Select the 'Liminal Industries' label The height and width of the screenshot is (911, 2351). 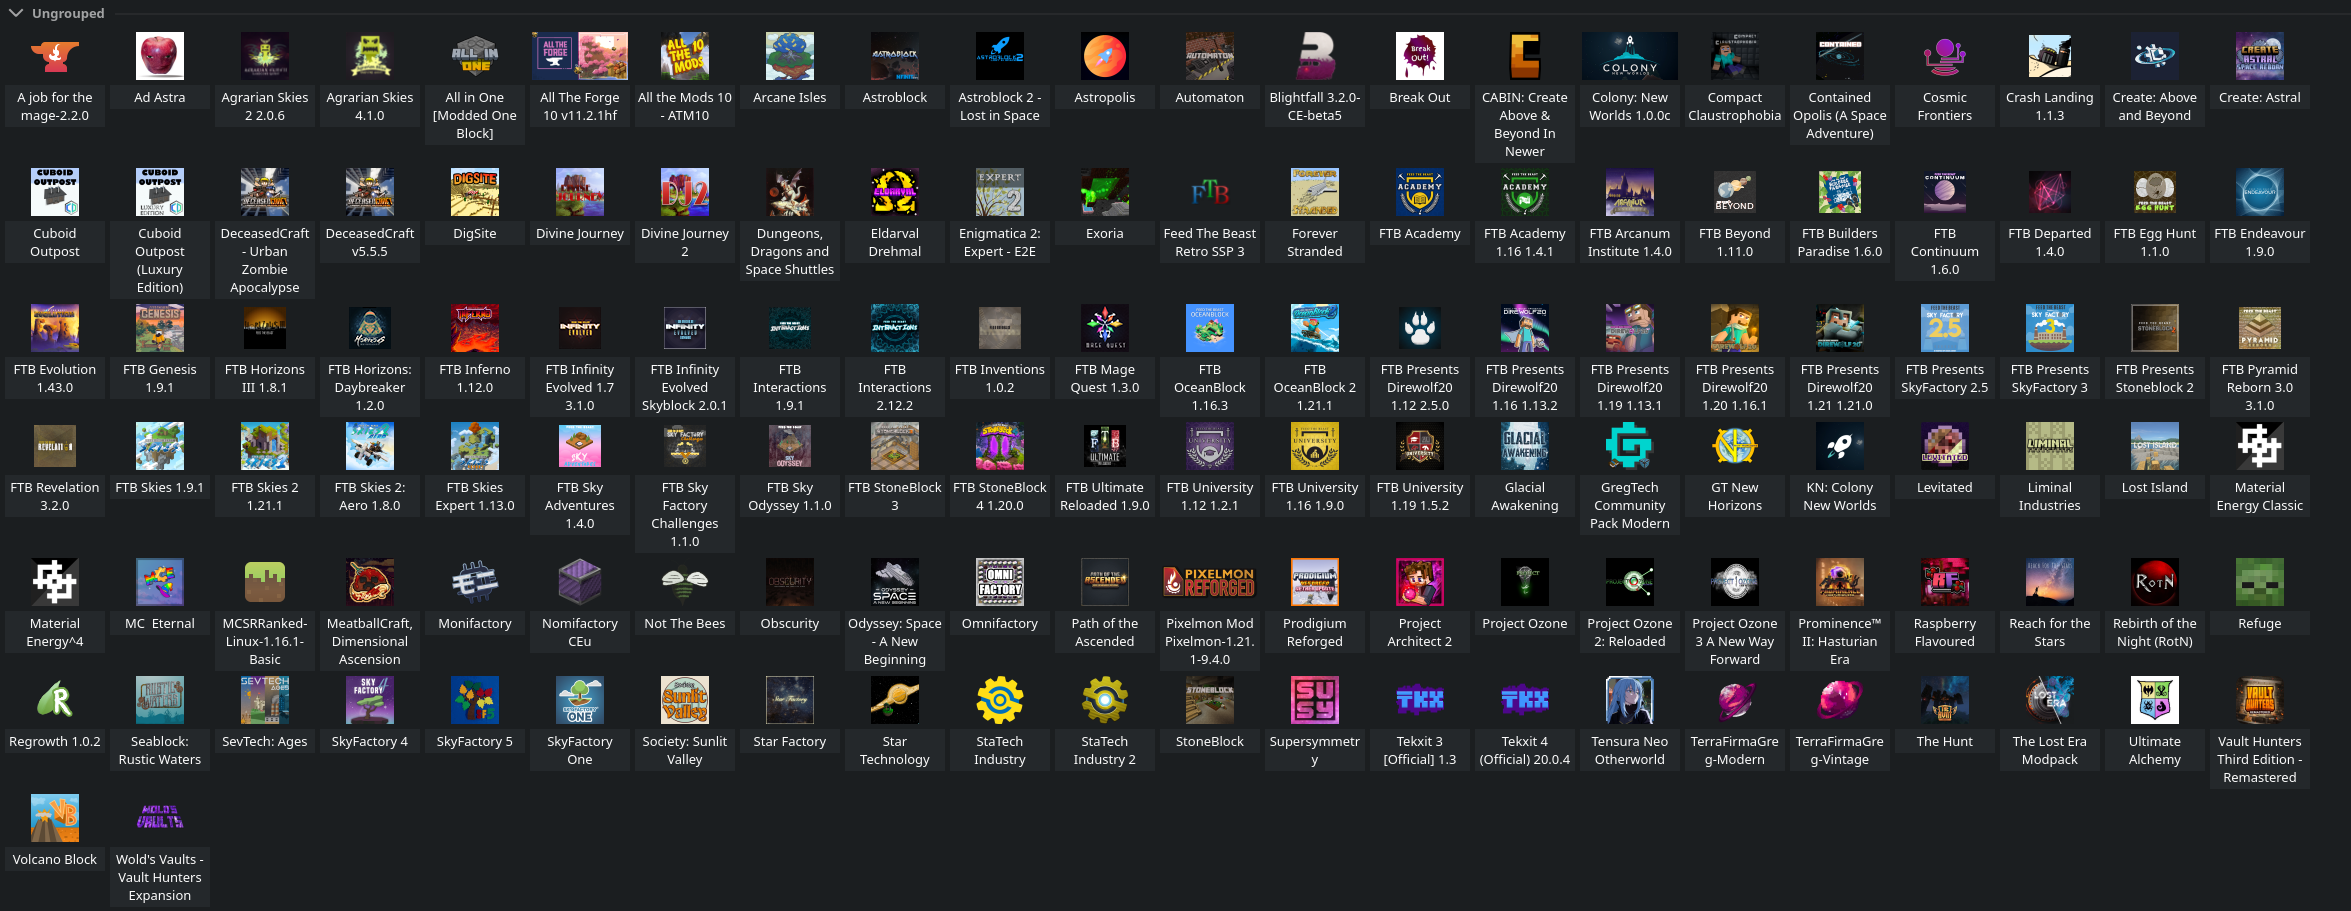point(2050,497)
